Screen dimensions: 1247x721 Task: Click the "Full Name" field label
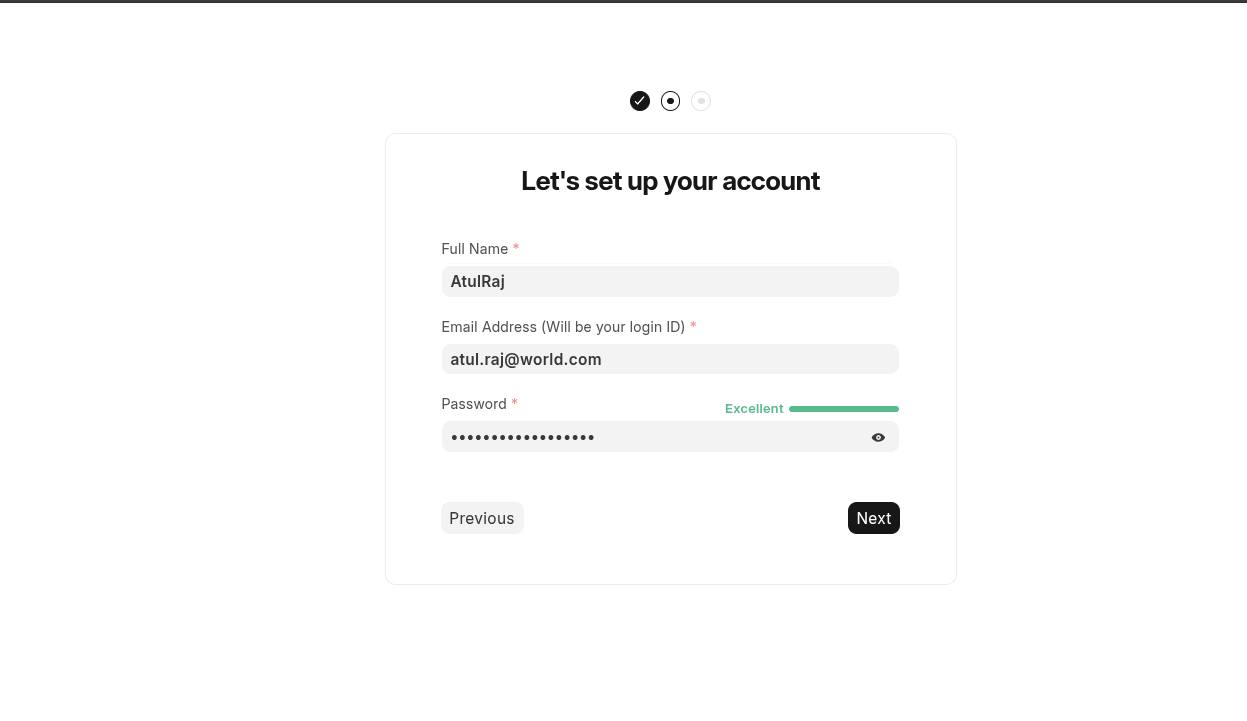tap(475, 249)
